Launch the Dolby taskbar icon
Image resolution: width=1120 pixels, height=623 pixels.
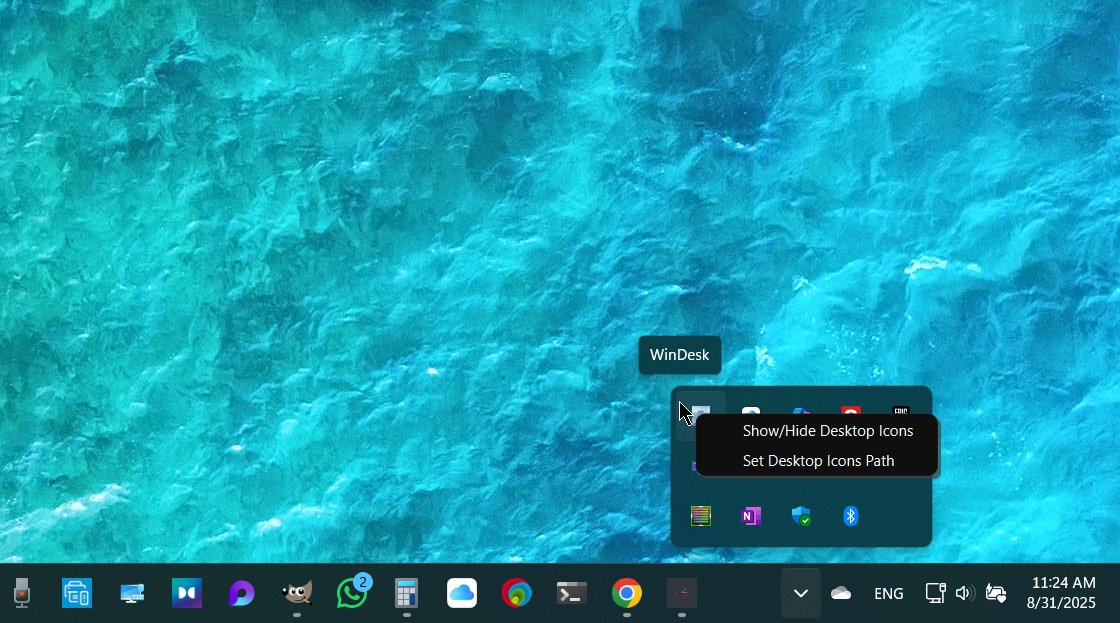tap(187, 593)
